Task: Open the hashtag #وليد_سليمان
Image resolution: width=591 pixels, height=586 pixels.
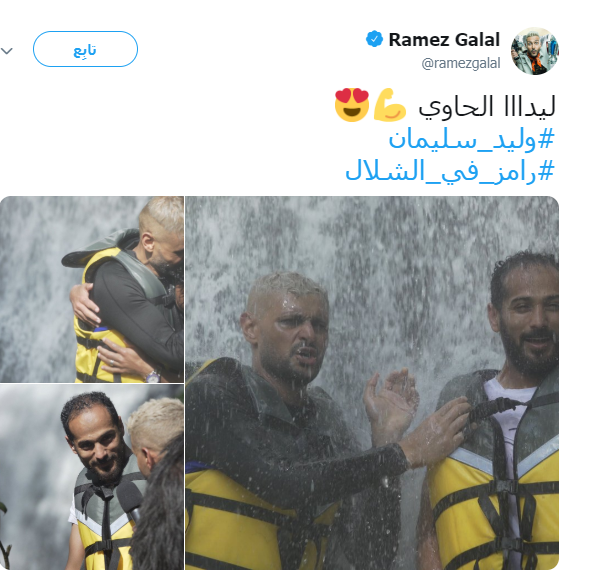Action: 472,140
